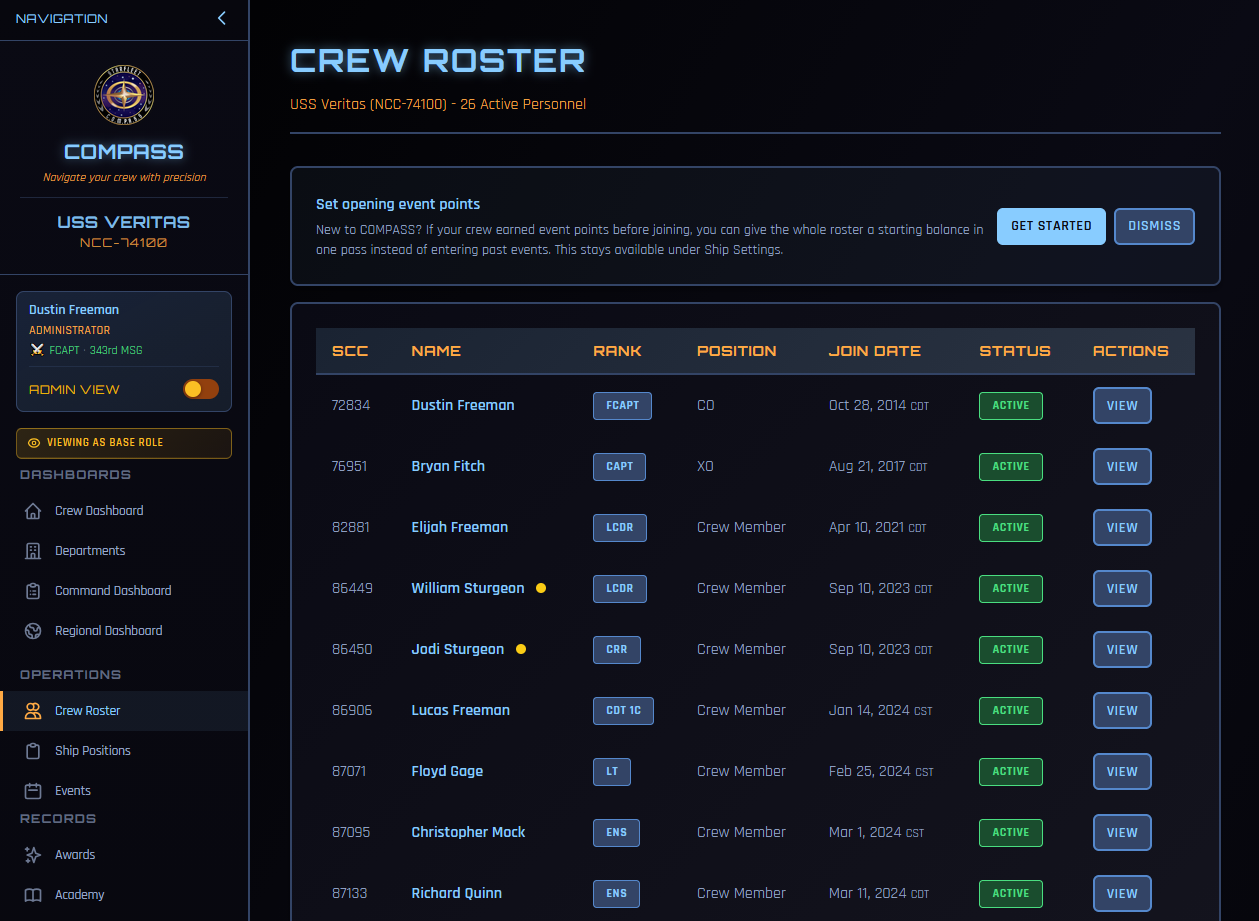Click the FCAPT rank badge

pyautogui.click(x=622, y=406)
